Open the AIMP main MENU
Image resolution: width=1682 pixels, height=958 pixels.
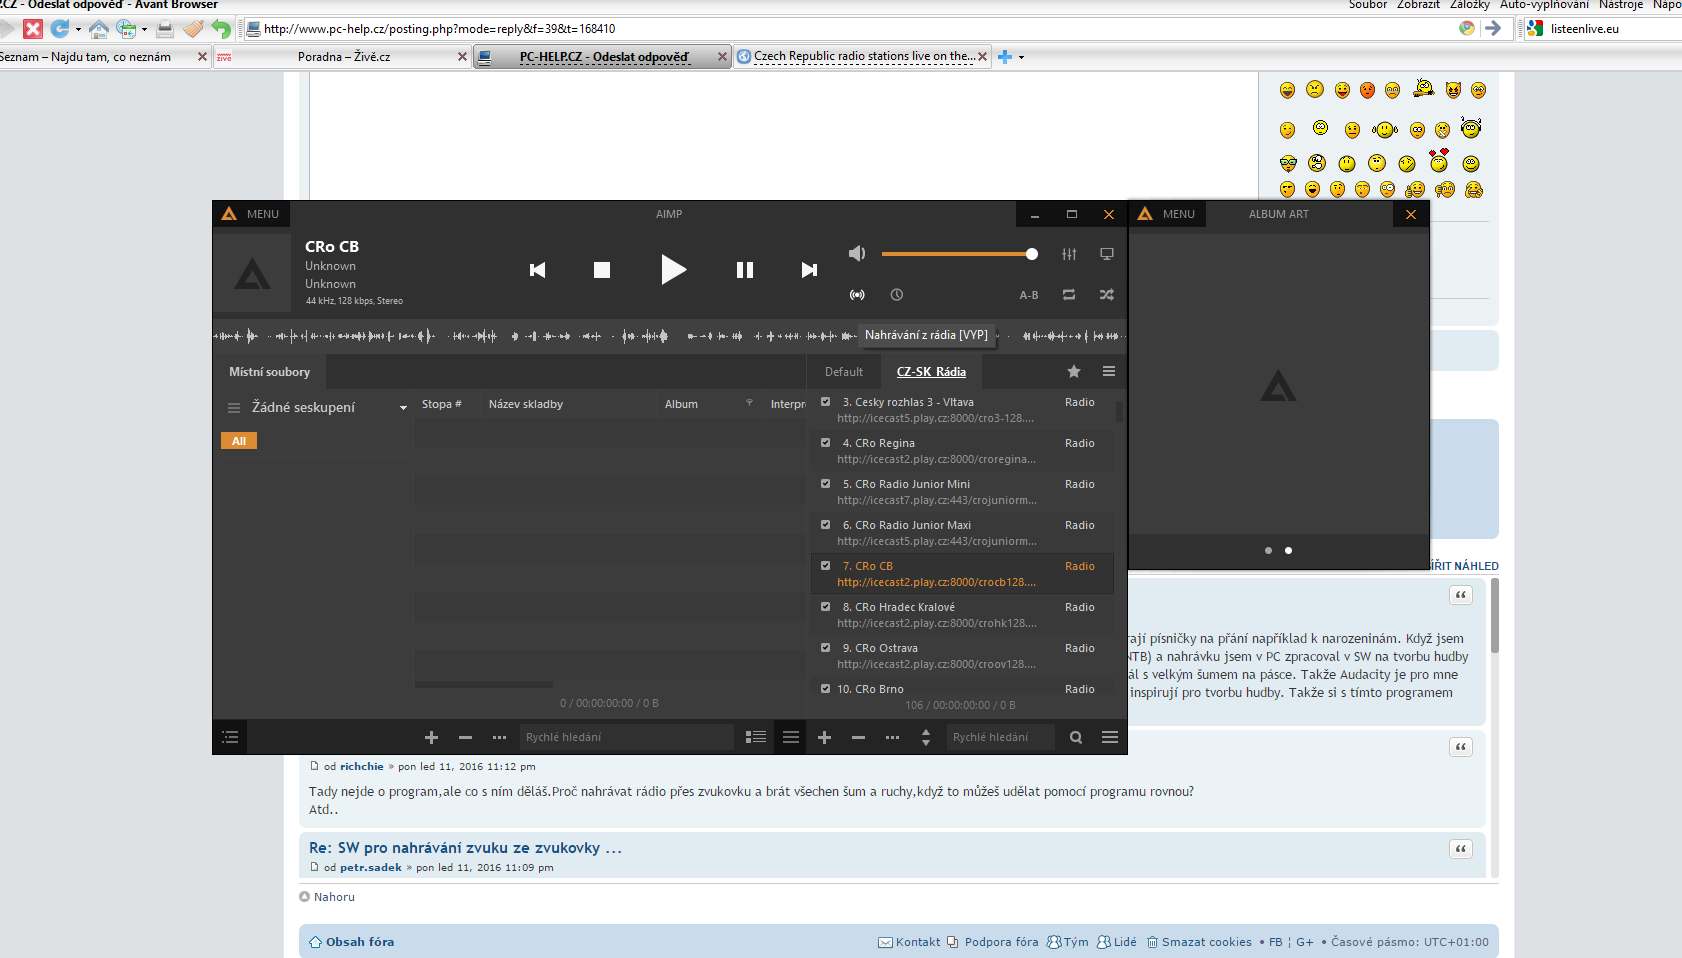(x=251, y=214)
